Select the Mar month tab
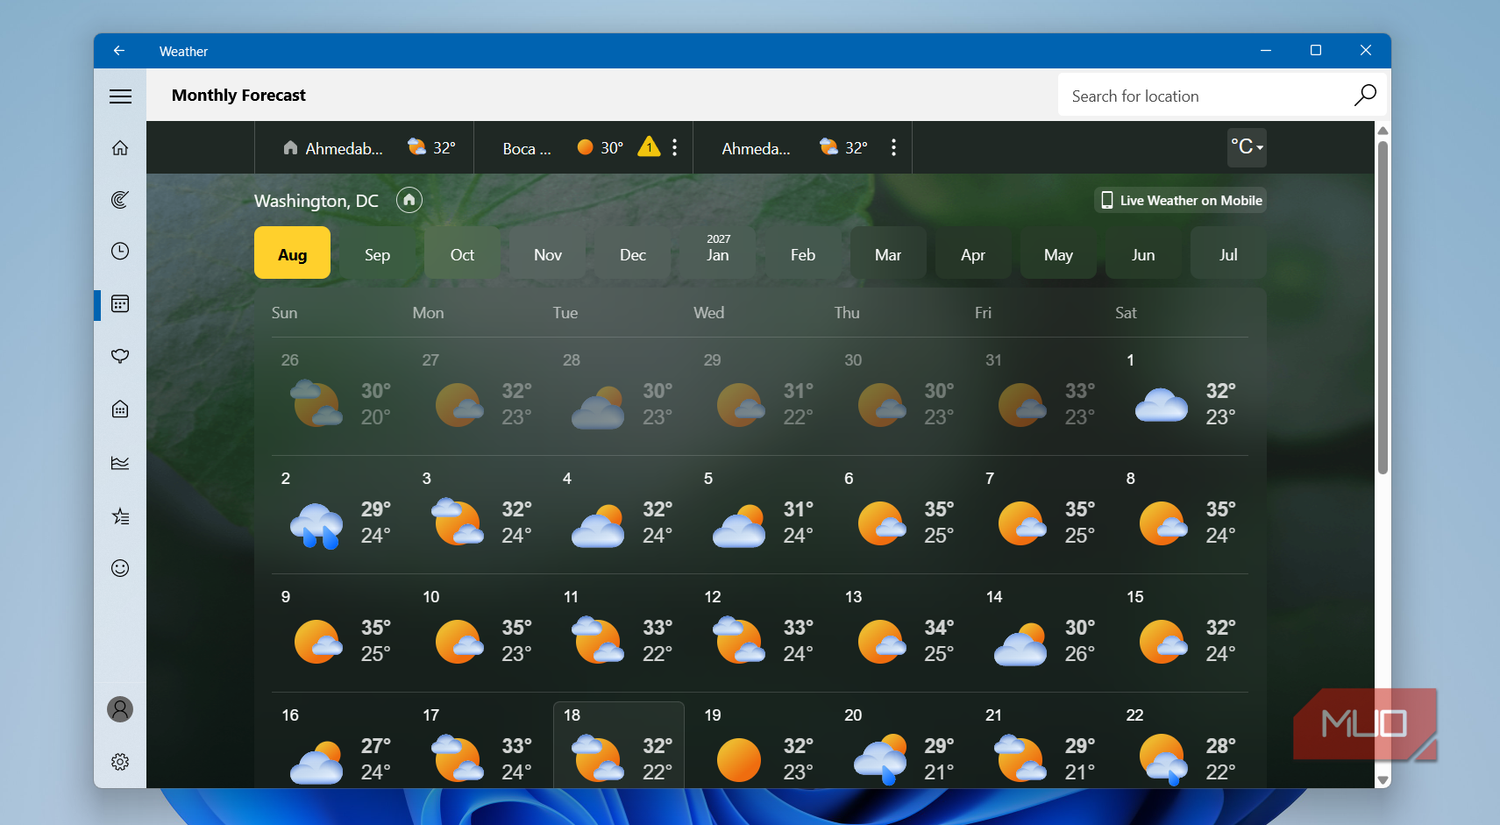 [x=888, y=253]
